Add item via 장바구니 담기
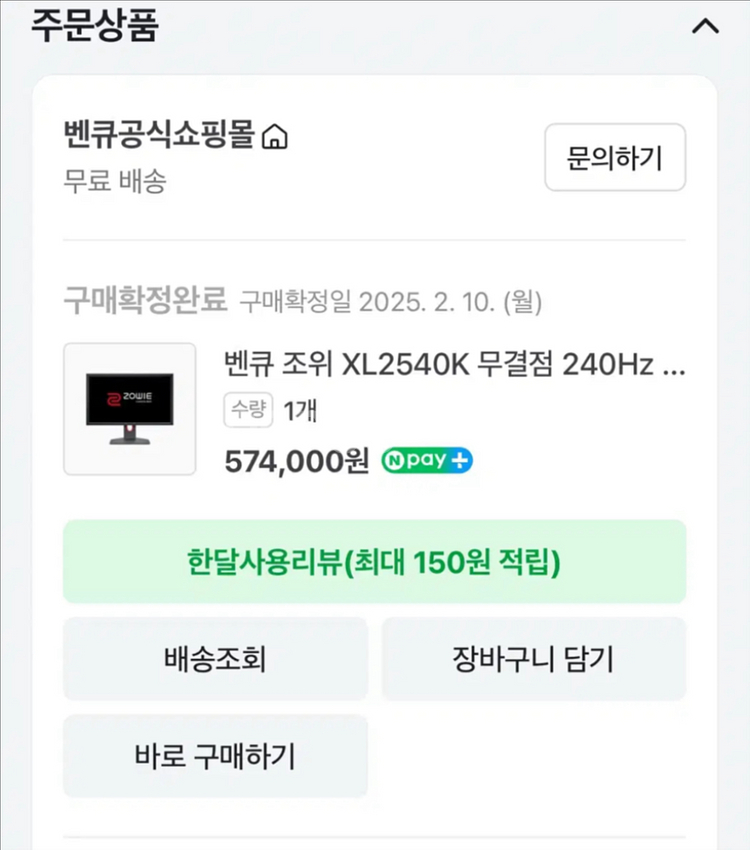This screenshot has height=850, width=750. (x=533, y=659)
